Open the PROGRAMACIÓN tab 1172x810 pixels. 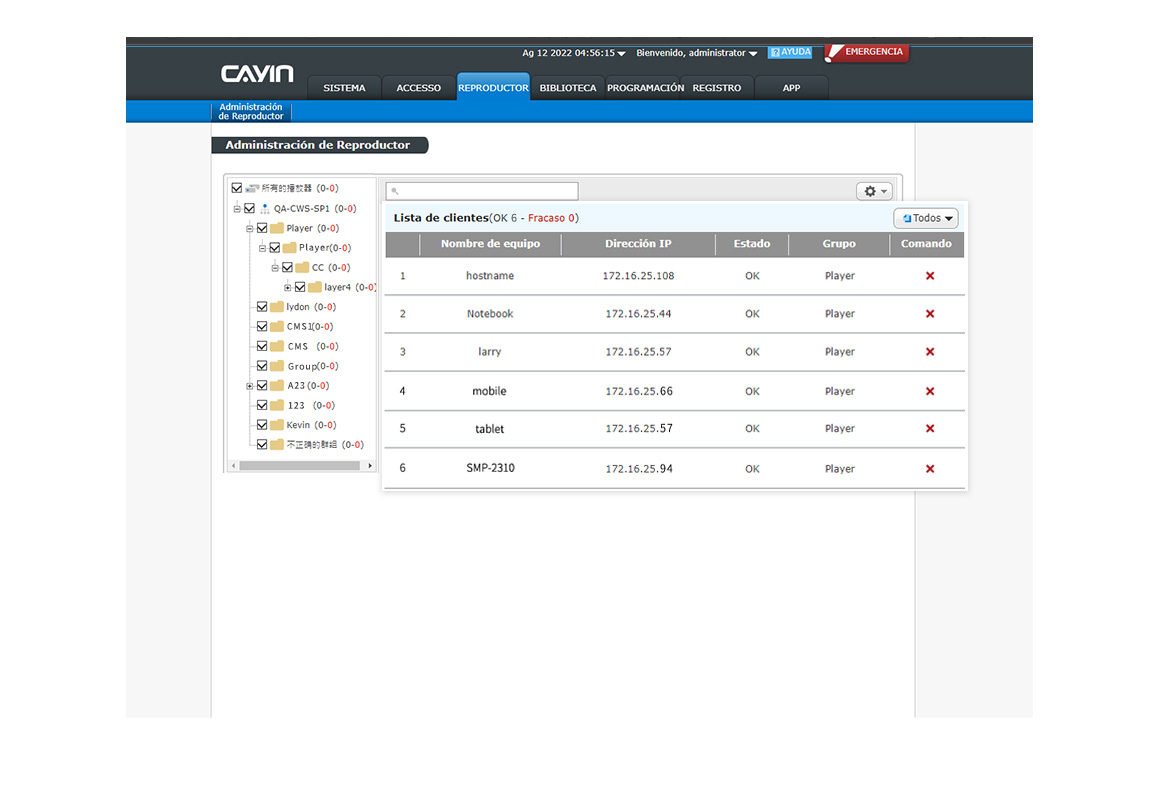[645, 87]
